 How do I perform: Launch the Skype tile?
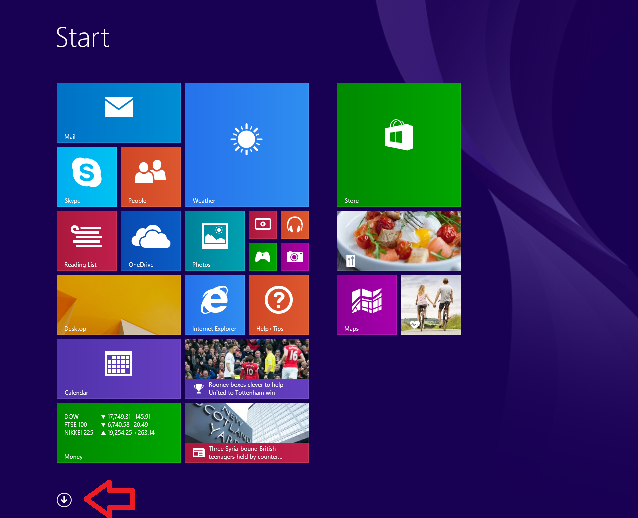[87, 177]
